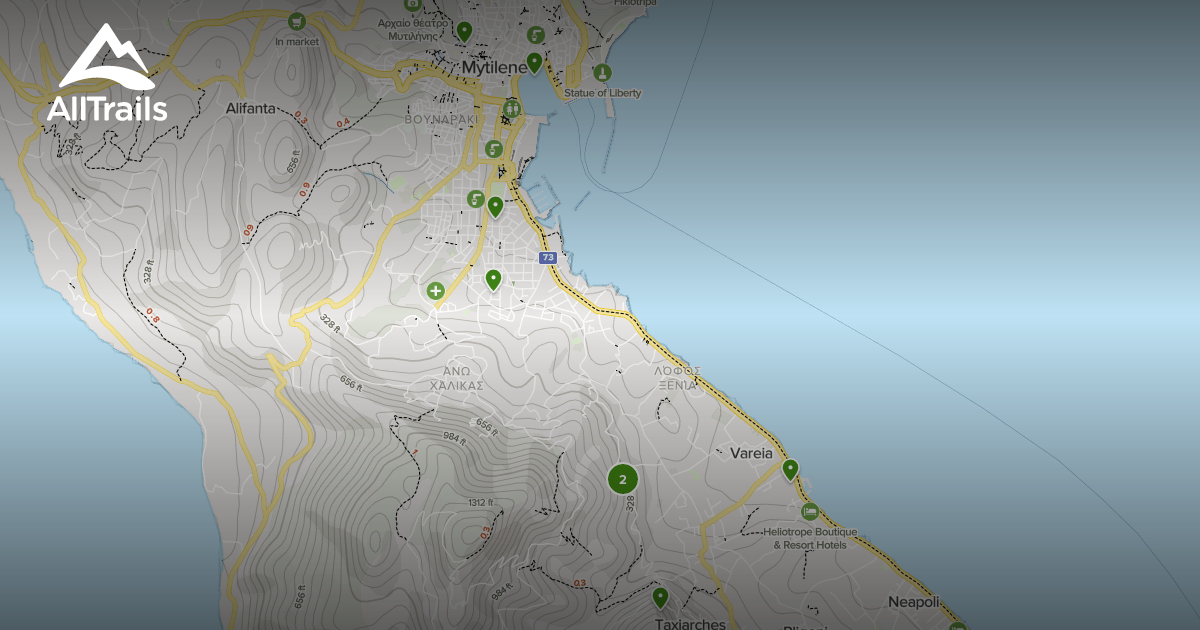The image size is (1200, 630).
Task: Select the hospital plus icon on the map
Action: (436, 290)
